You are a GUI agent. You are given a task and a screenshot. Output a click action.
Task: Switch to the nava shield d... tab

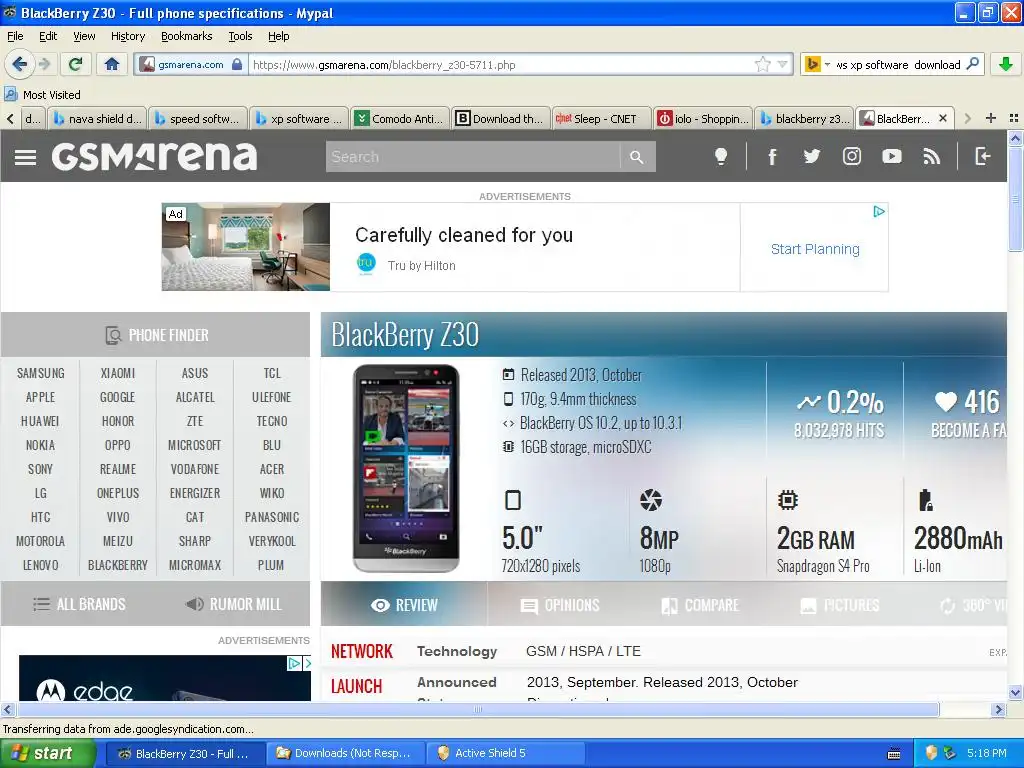point(97,118)
